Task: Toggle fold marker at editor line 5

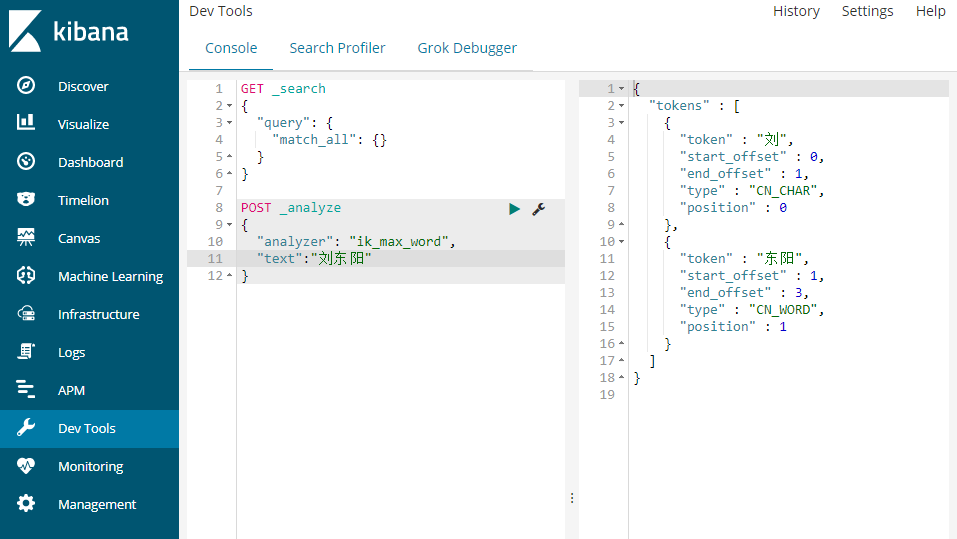Action: pyautogui.click(x=229, y=156)
